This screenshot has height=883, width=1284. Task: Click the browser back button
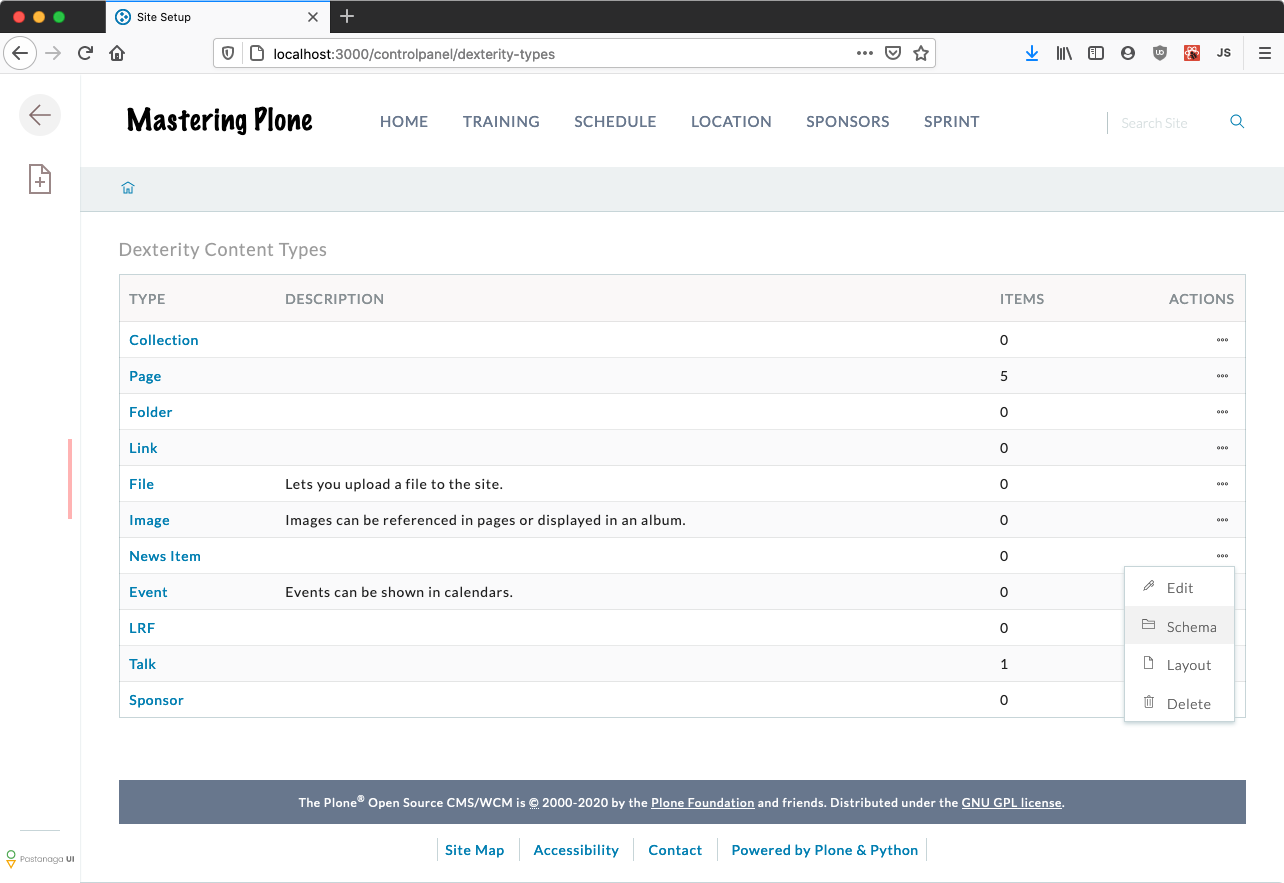[x=20, y=53]
